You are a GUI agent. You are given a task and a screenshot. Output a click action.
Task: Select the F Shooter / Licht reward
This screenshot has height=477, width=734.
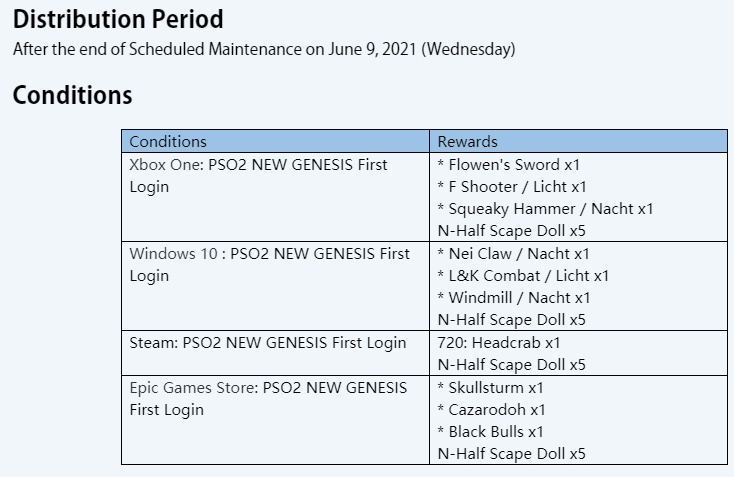tap(512, 186)
